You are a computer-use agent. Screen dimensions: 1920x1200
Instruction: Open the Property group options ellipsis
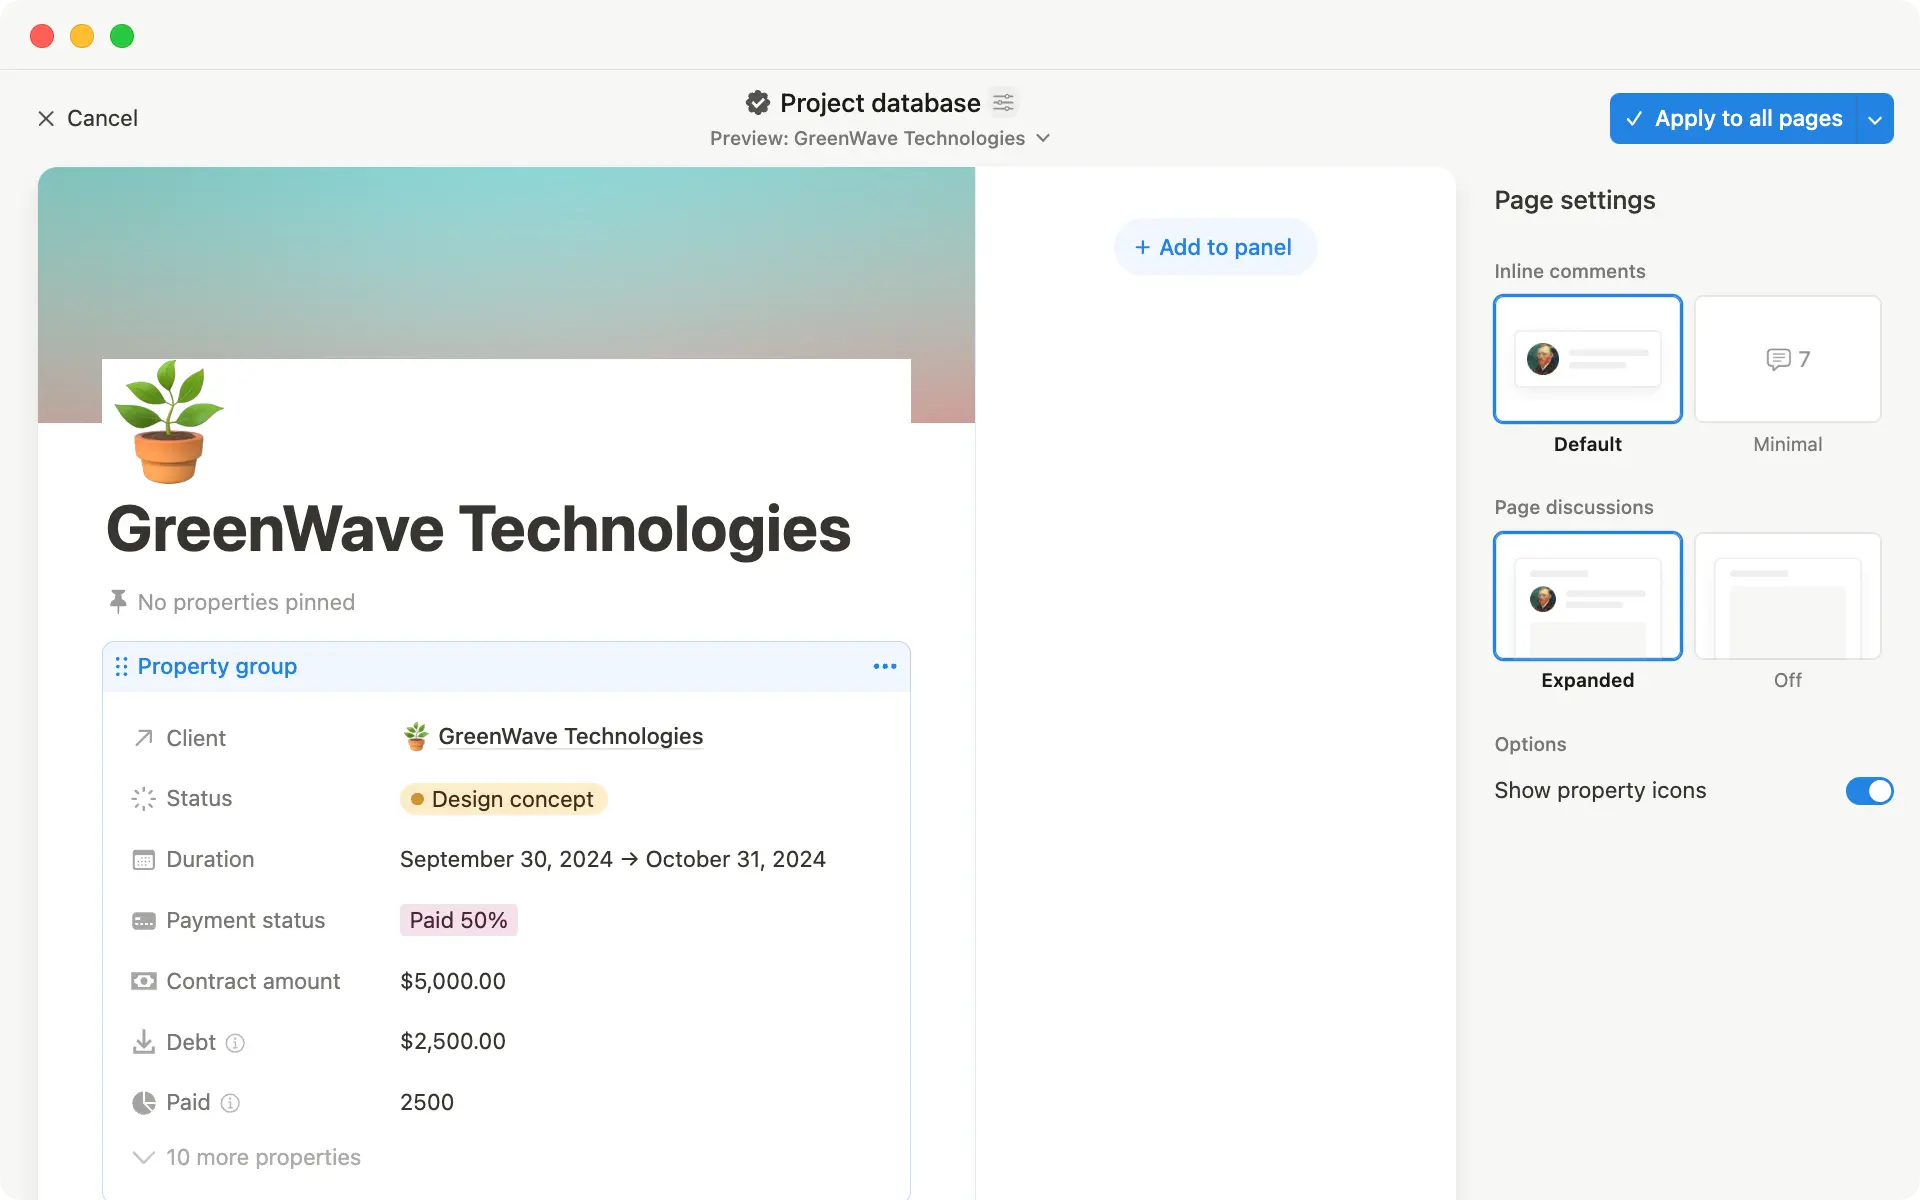coord(884,666)
